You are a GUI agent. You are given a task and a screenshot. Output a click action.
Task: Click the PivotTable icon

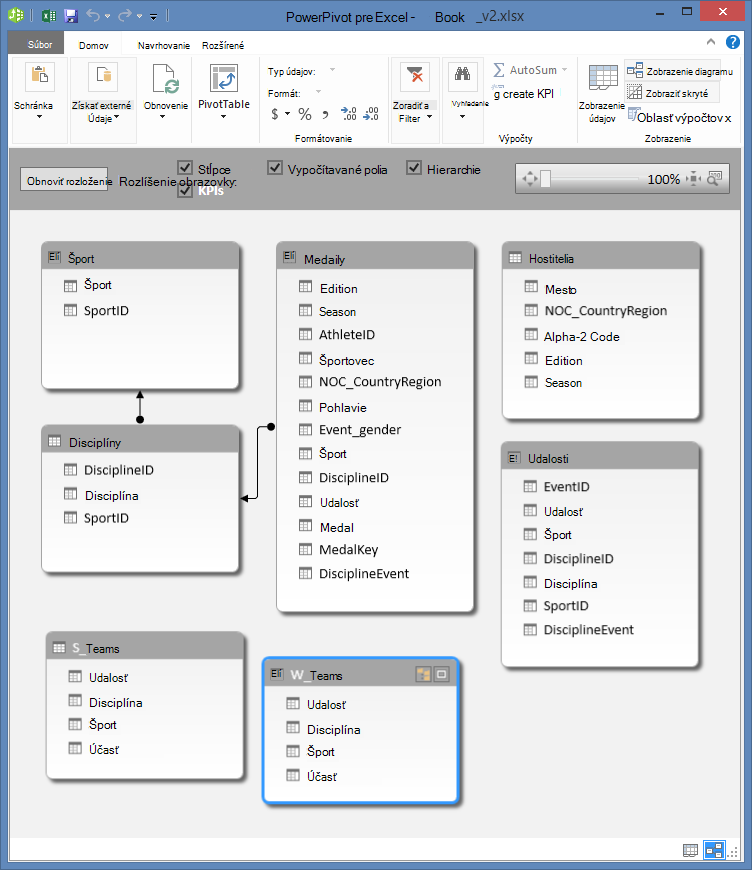(x=224, y=78)
